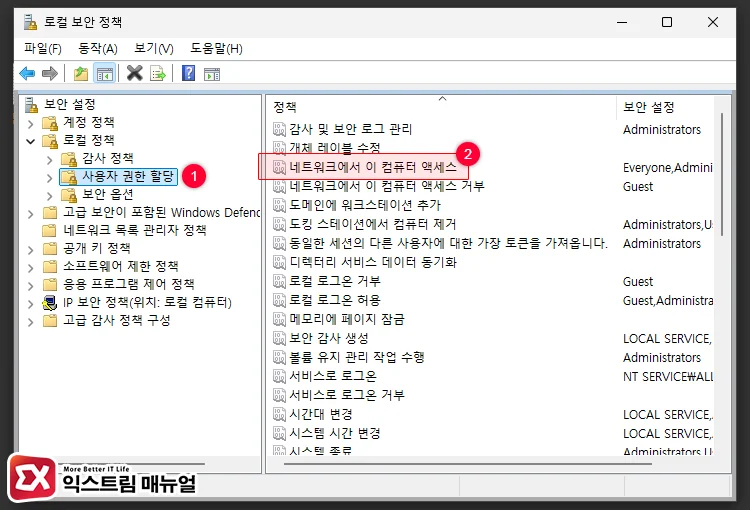The image size is (750, 510).
Task: Click the Everyone,Admini security setting value
Action: (x=668, y=167)
